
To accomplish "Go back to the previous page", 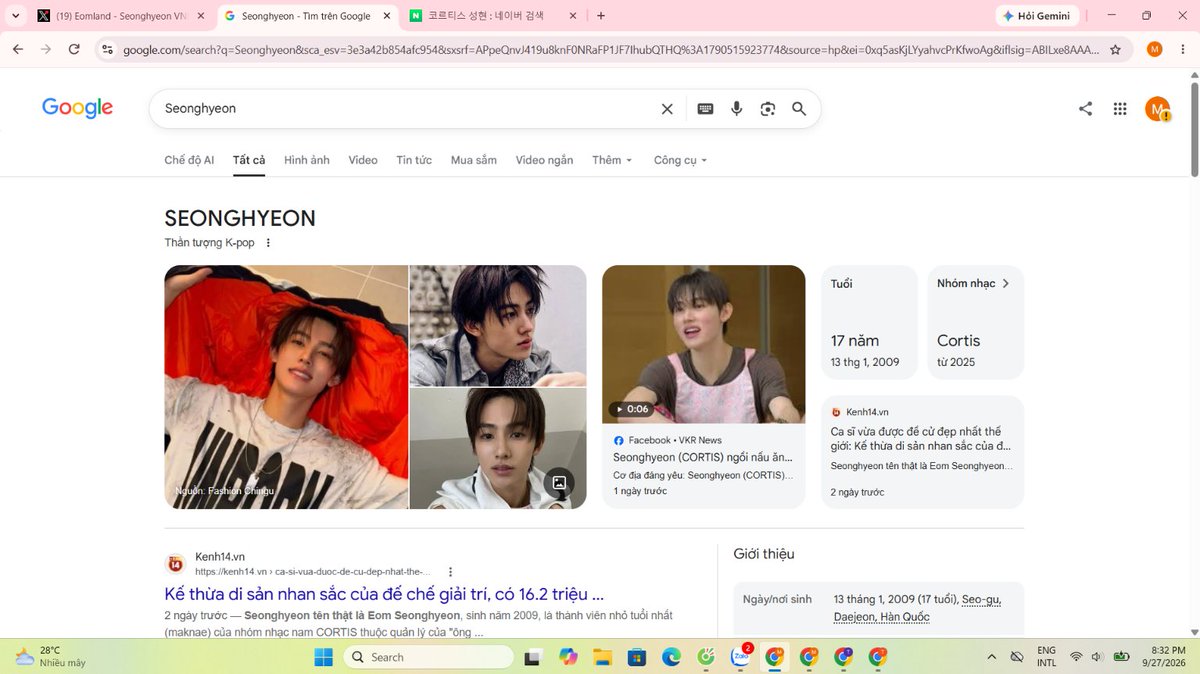I will coord(18,49).
